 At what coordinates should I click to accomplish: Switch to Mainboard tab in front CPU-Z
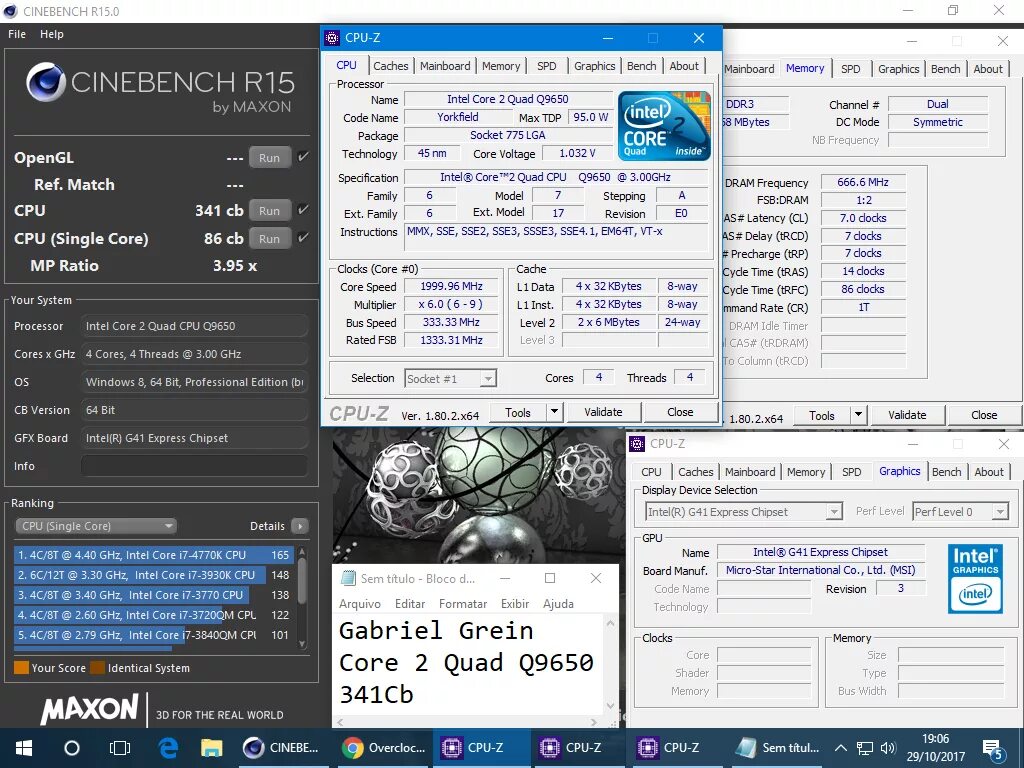(445, 66)
